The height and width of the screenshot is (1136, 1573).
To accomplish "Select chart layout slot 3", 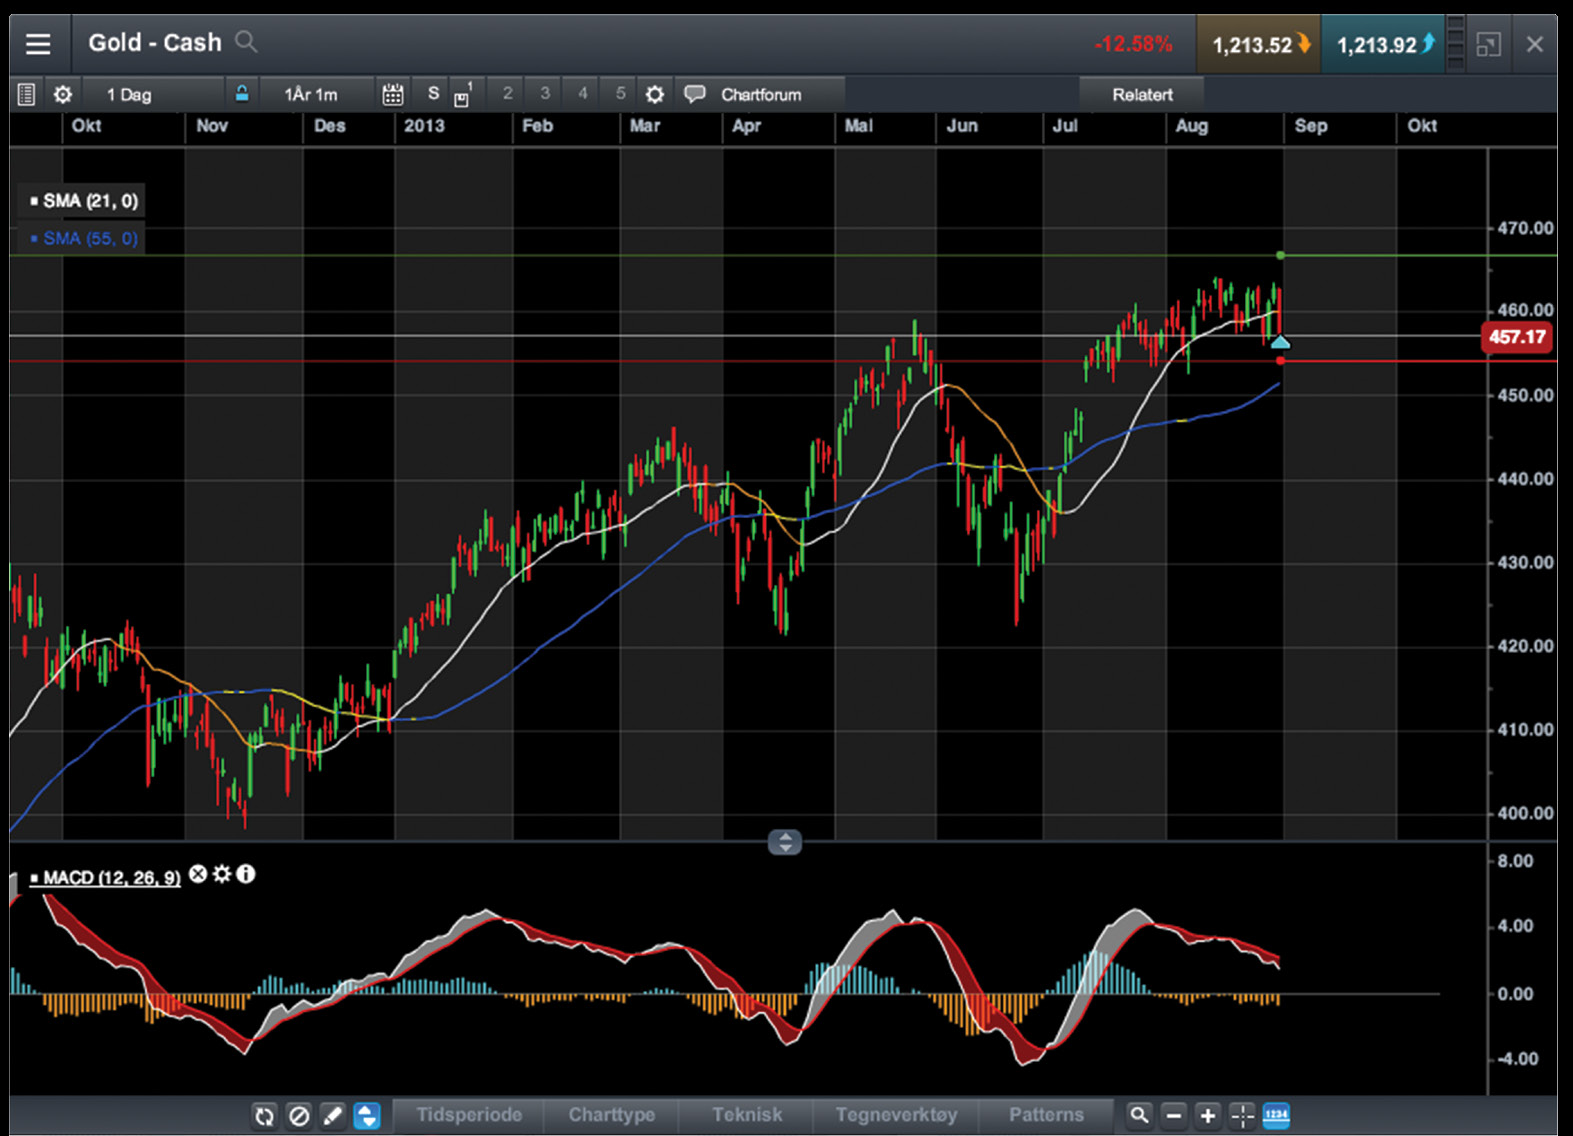I will [x=545, y=93].
